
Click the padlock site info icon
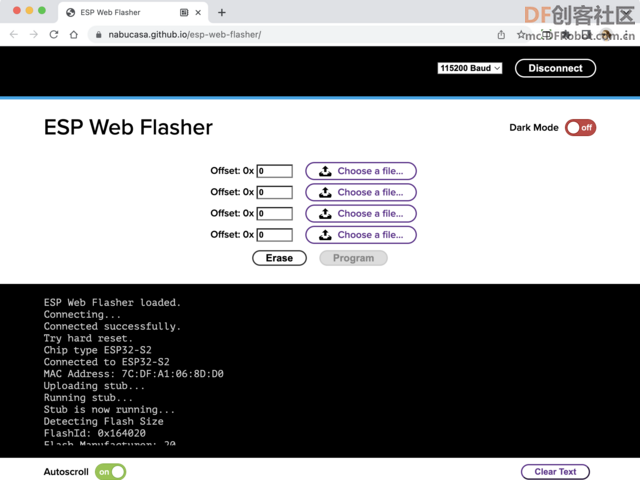[x=98, y=35]
